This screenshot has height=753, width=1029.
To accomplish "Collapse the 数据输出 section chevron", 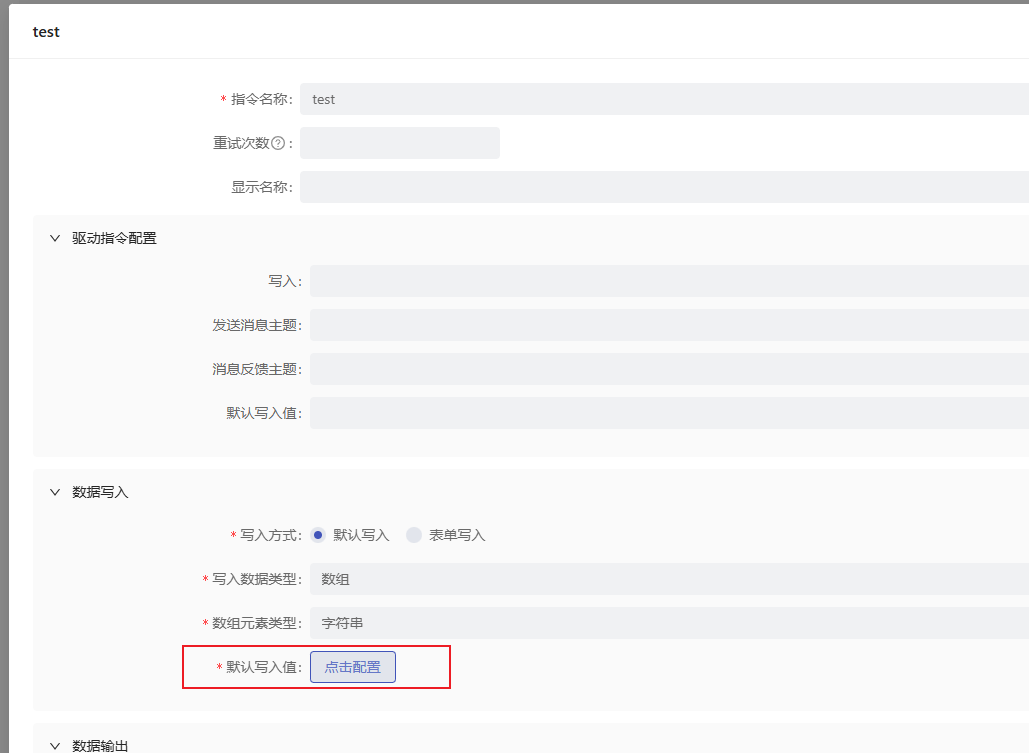I will (x=55, y=746).
